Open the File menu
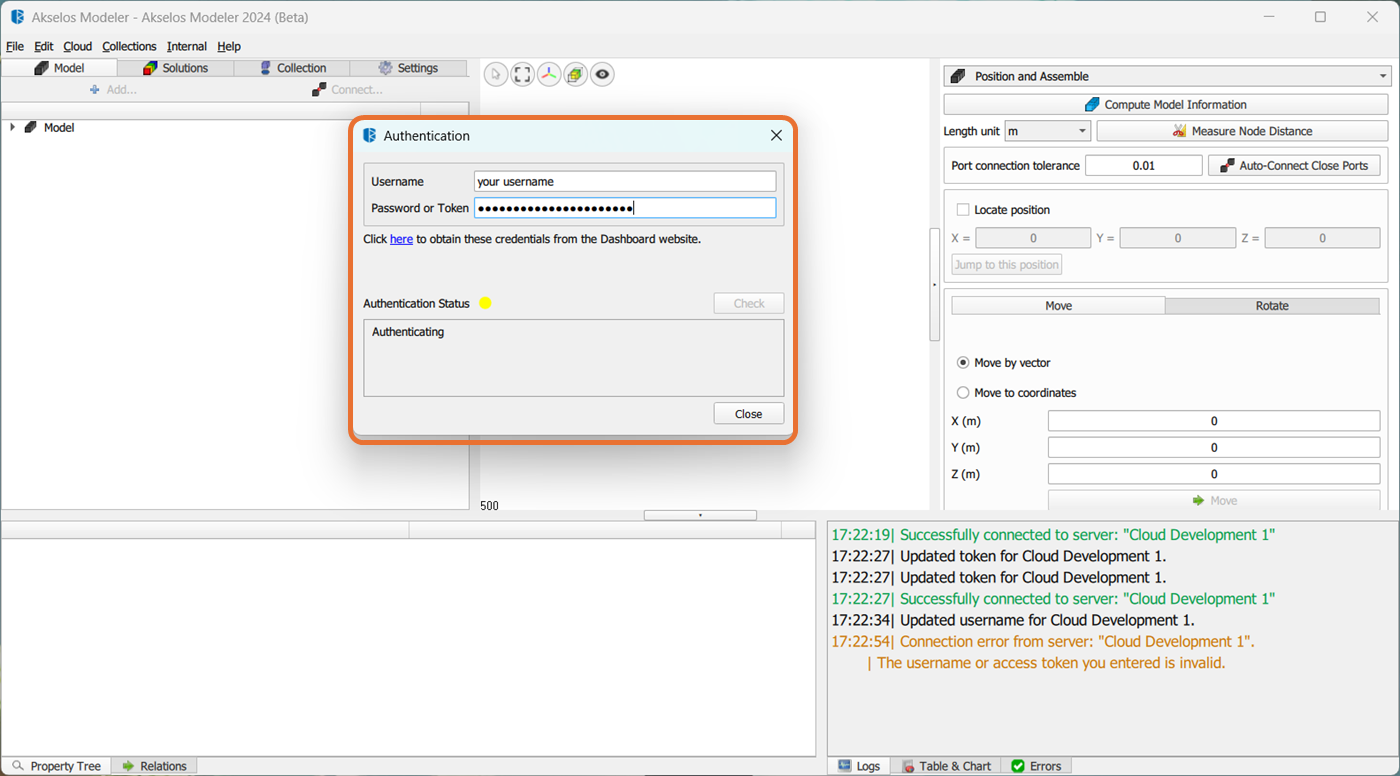 point(15,46)
